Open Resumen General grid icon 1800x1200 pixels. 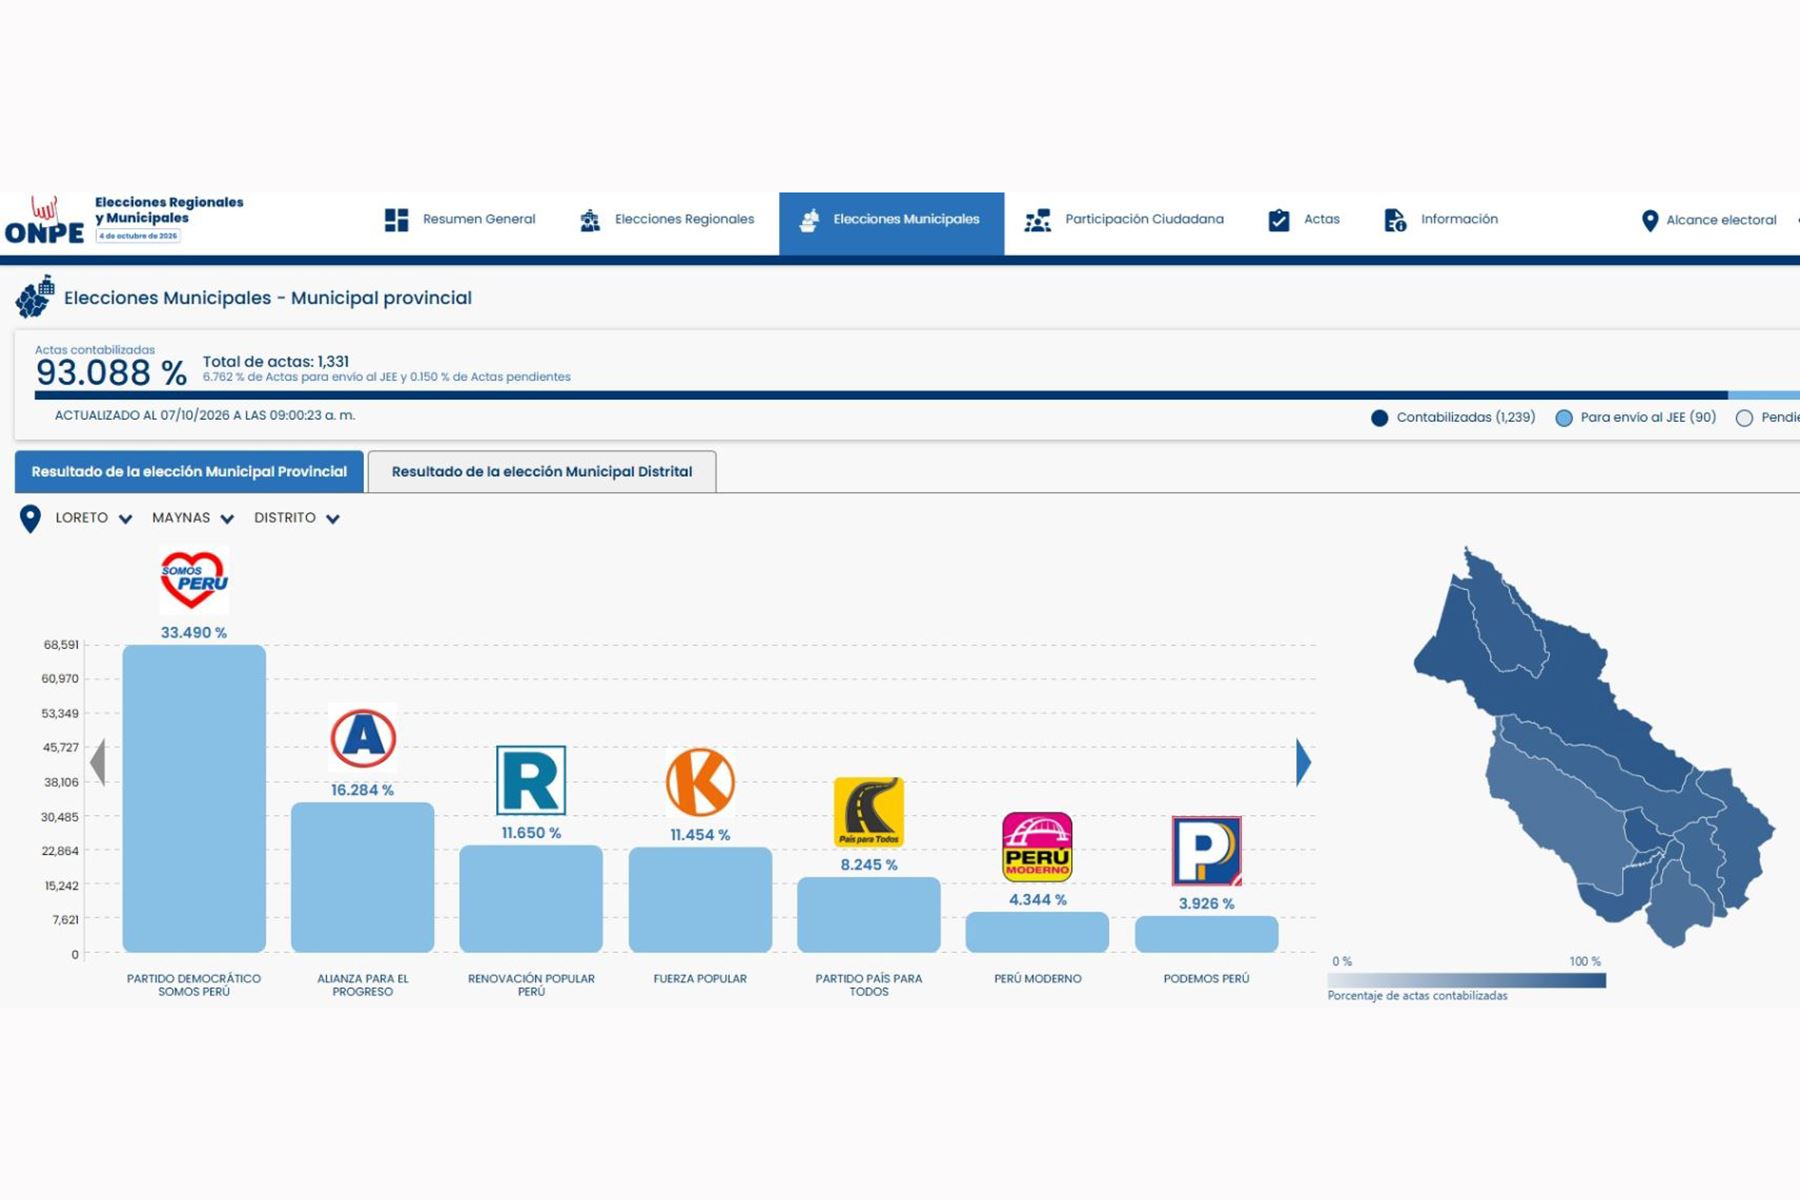click(x=397, y=220)
